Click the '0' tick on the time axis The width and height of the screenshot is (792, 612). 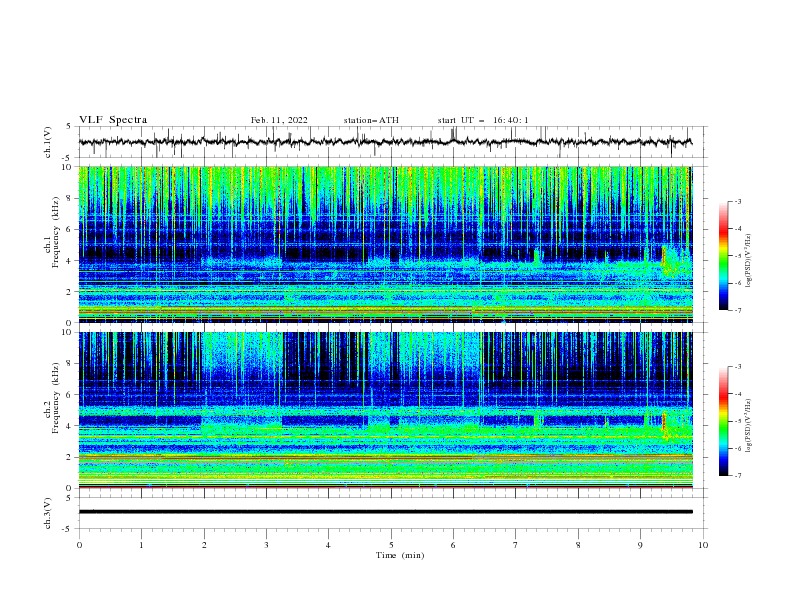pos(79,545)
